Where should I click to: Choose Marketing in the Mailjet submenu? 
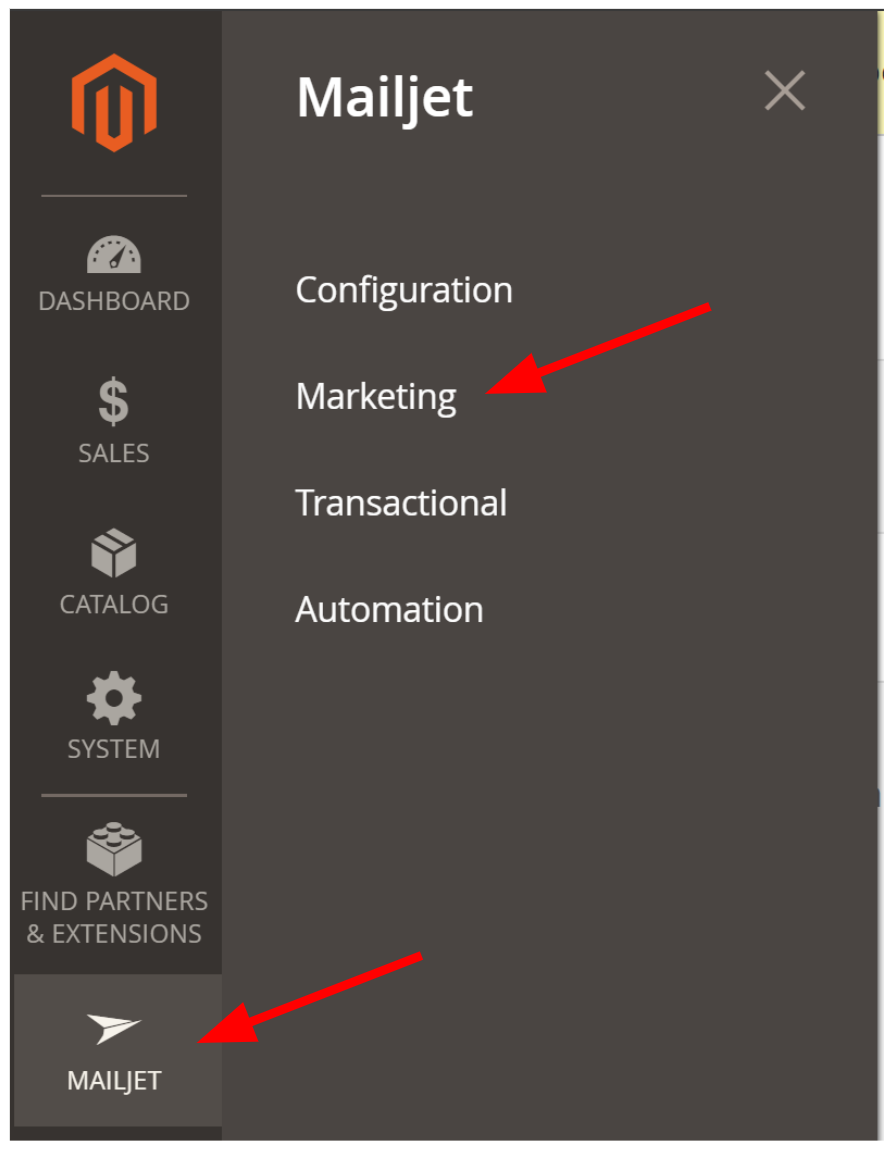pyautogui.click(x=376, y=397)
